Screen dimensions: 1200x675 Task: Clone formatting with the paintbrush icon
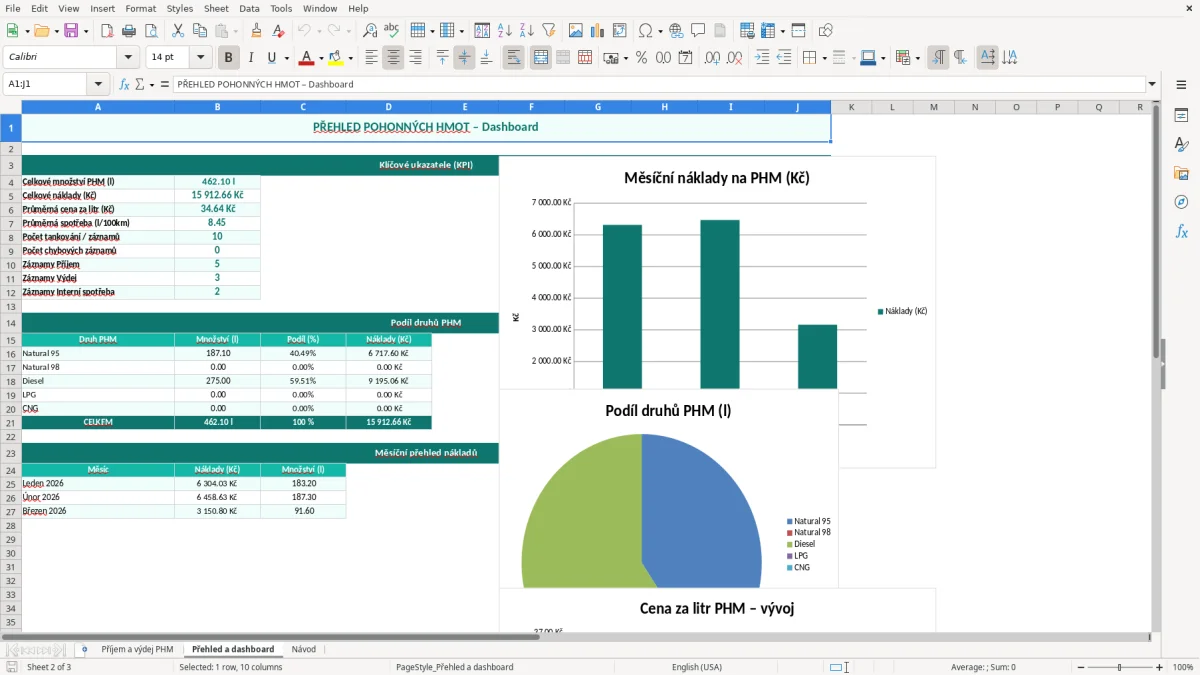(257, 31)
